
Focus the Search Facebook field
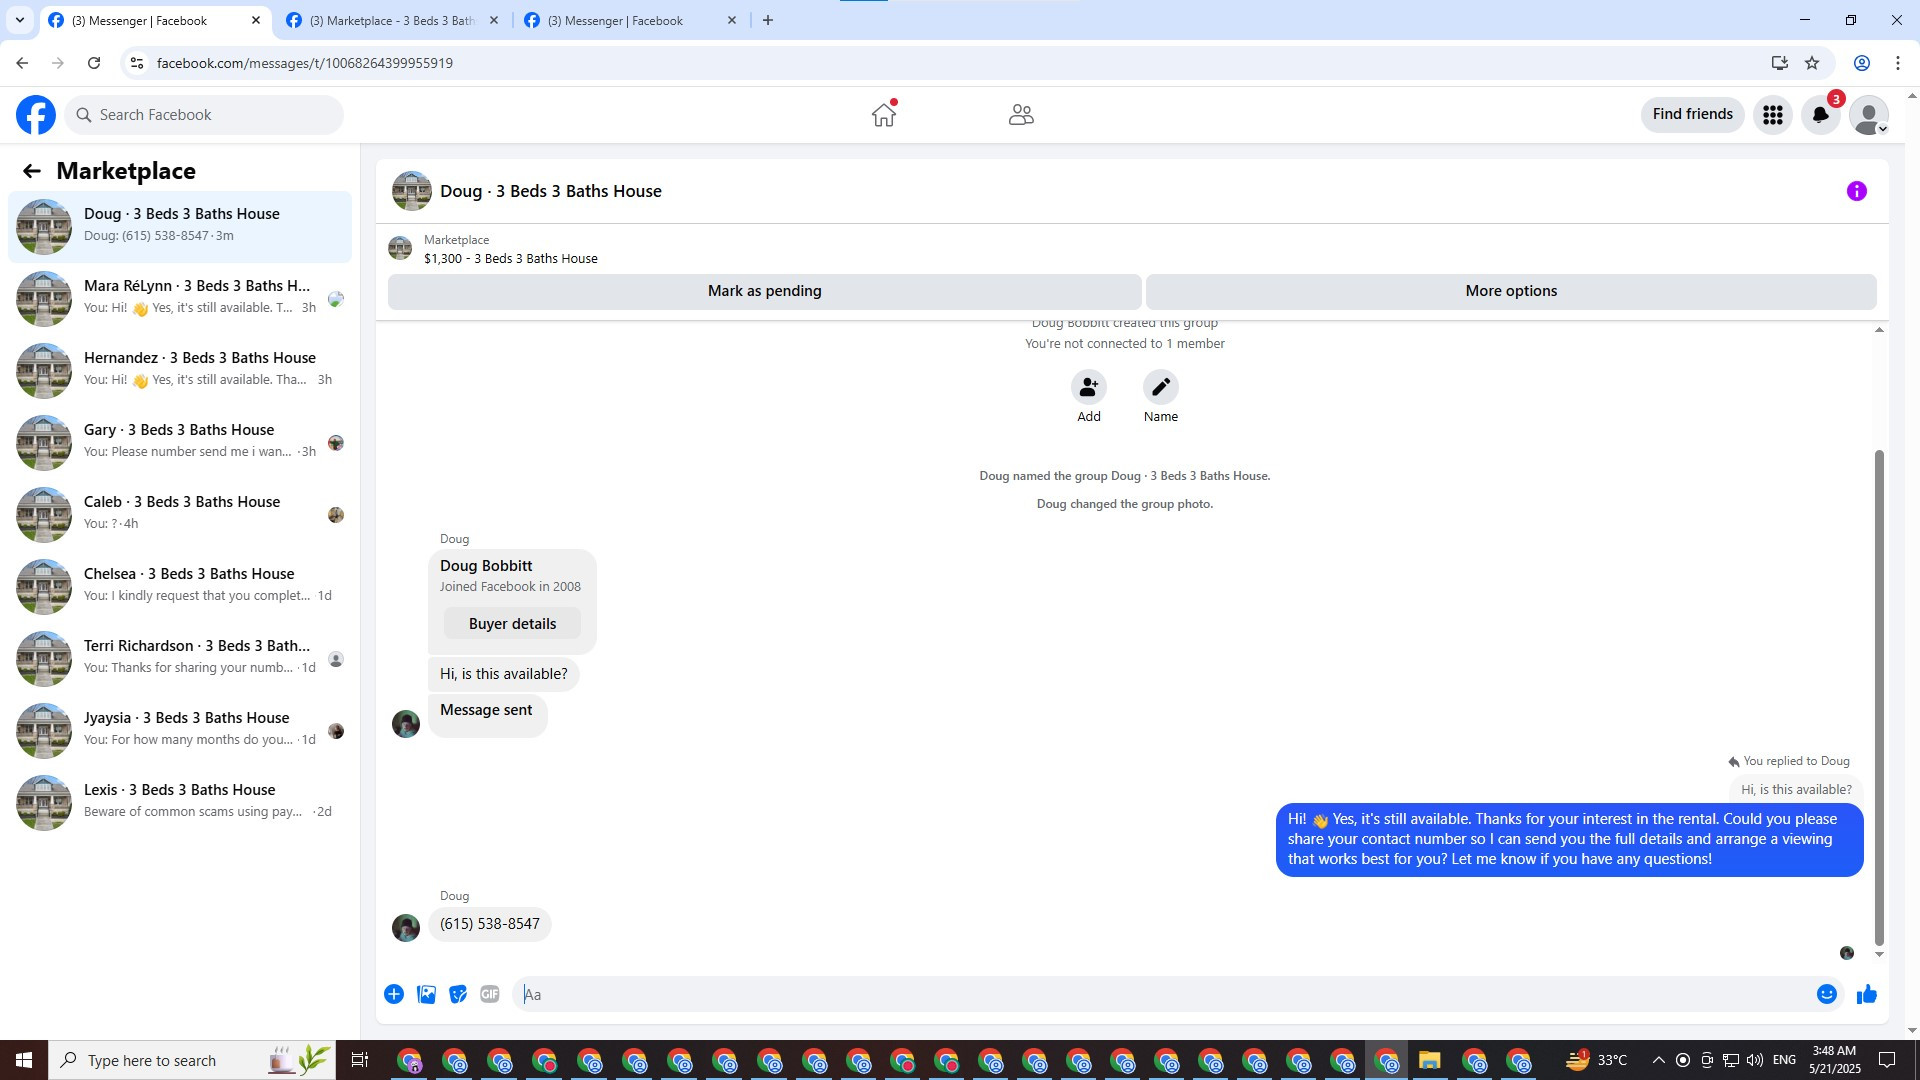point(204,115)
